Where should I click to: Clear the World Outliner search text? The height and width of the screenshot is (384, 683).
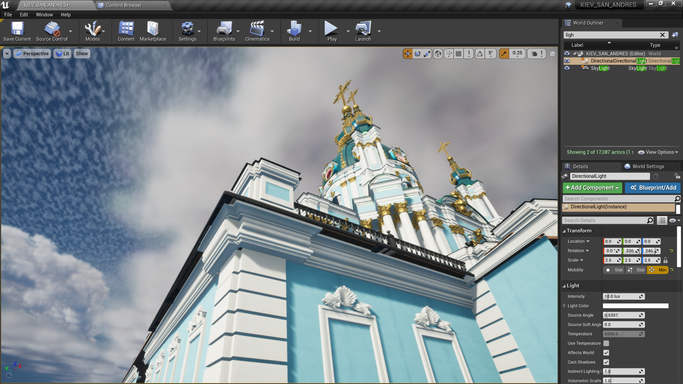[662, 35]
